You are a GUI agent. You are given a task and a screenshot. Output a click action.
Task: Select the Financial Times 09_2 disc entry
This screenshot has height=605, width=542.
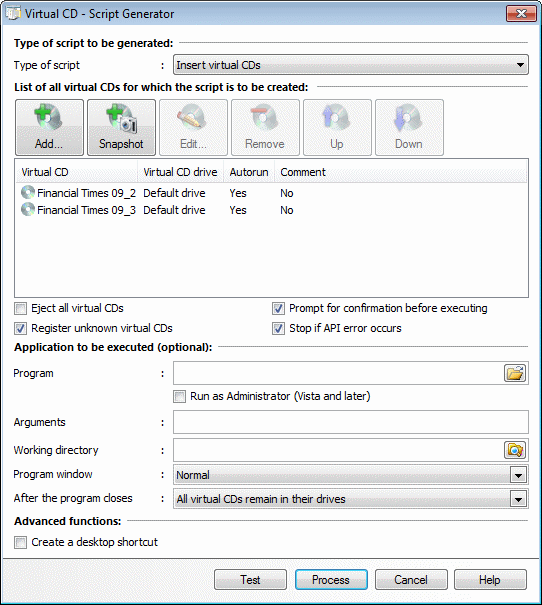pos(79,193)
